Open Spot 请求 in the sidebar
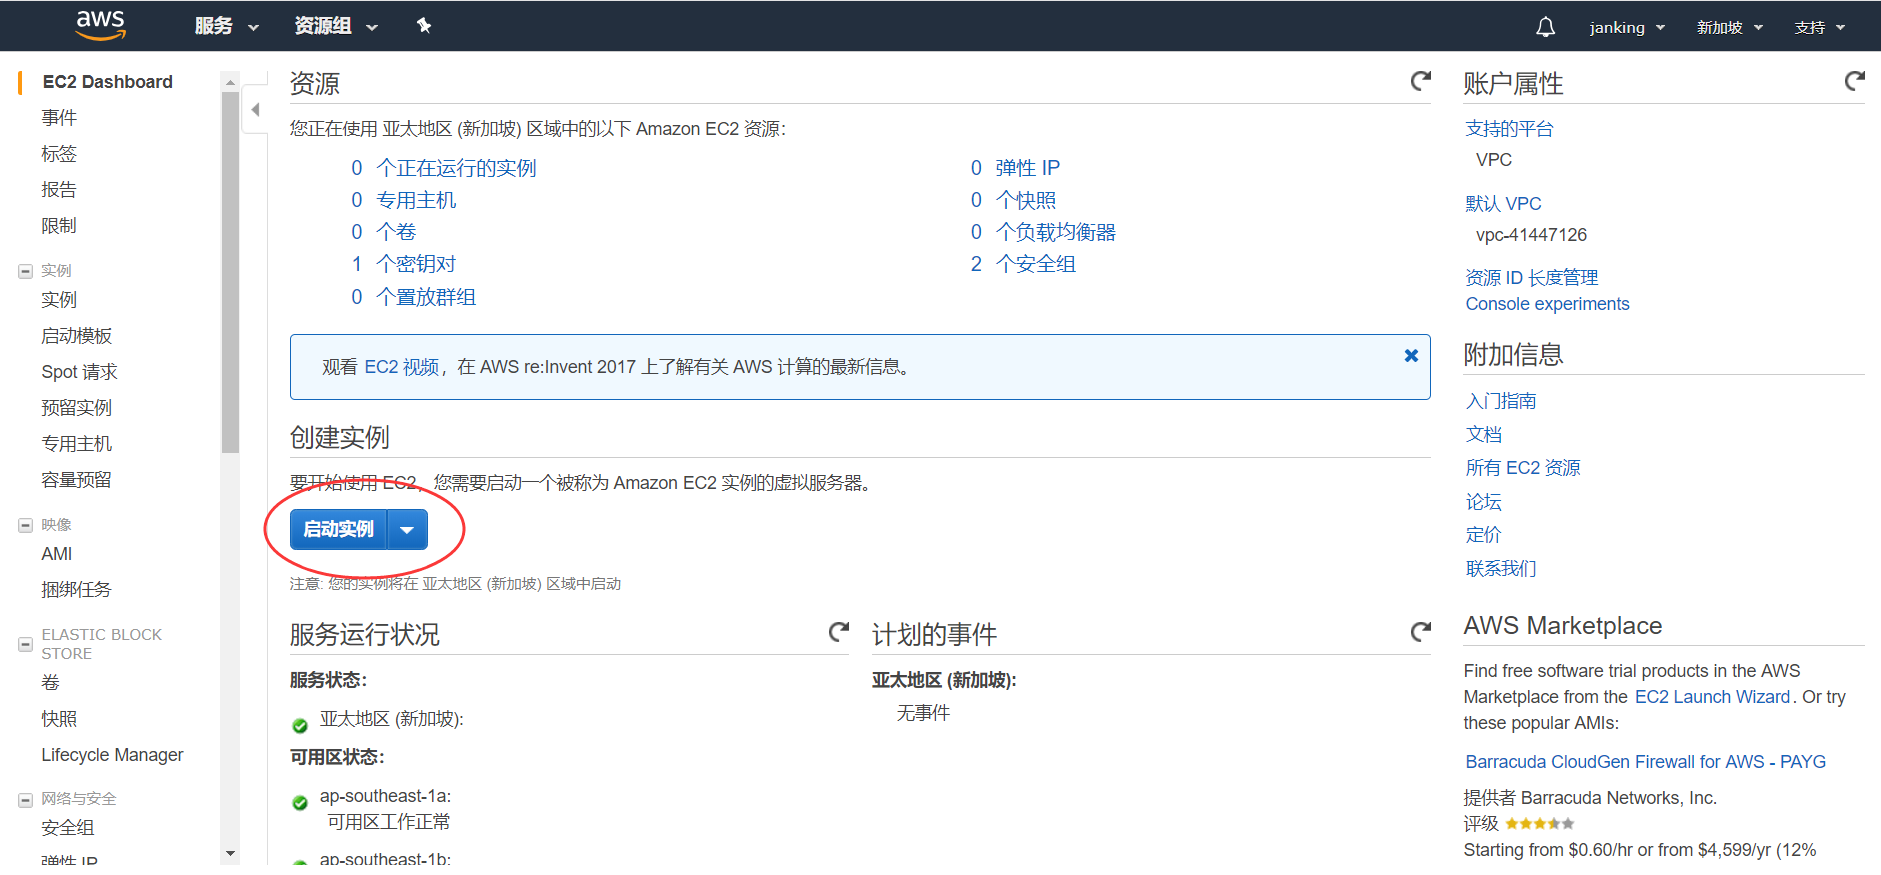This screenshot has height=875, width=1881. (x=79, y=372)
